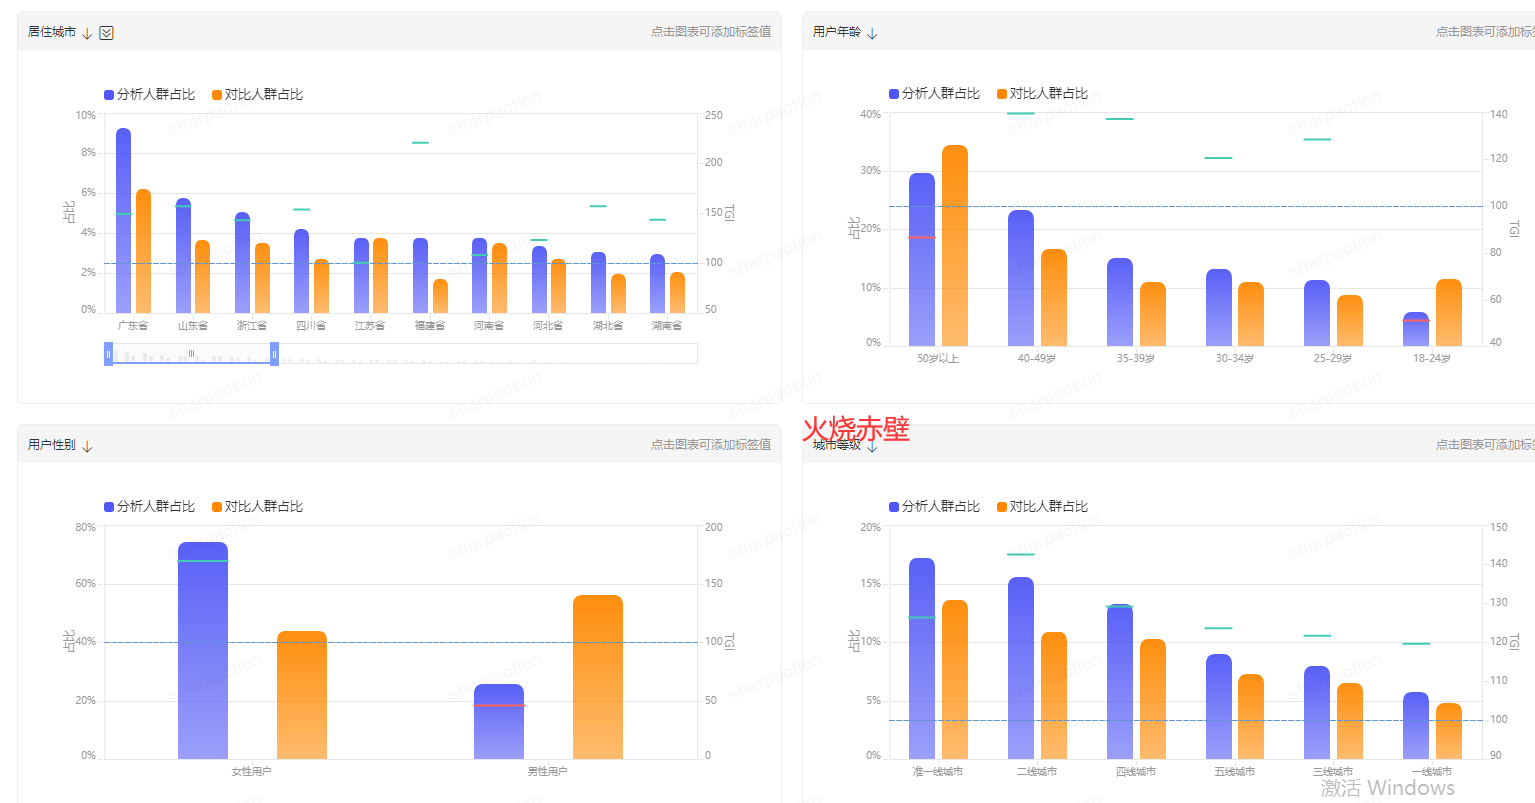
Task: Click the download arrow beside 居住城市 title
Action: click(87, 33)
